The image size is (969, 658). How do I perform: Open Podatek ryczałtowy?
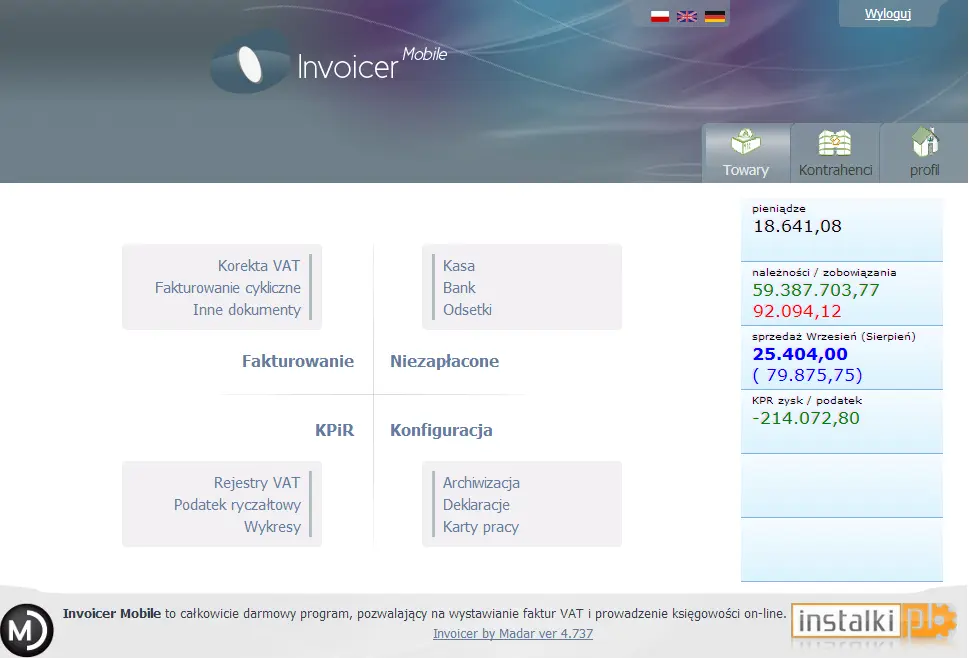pyautogui.click(x=237, y=505)
